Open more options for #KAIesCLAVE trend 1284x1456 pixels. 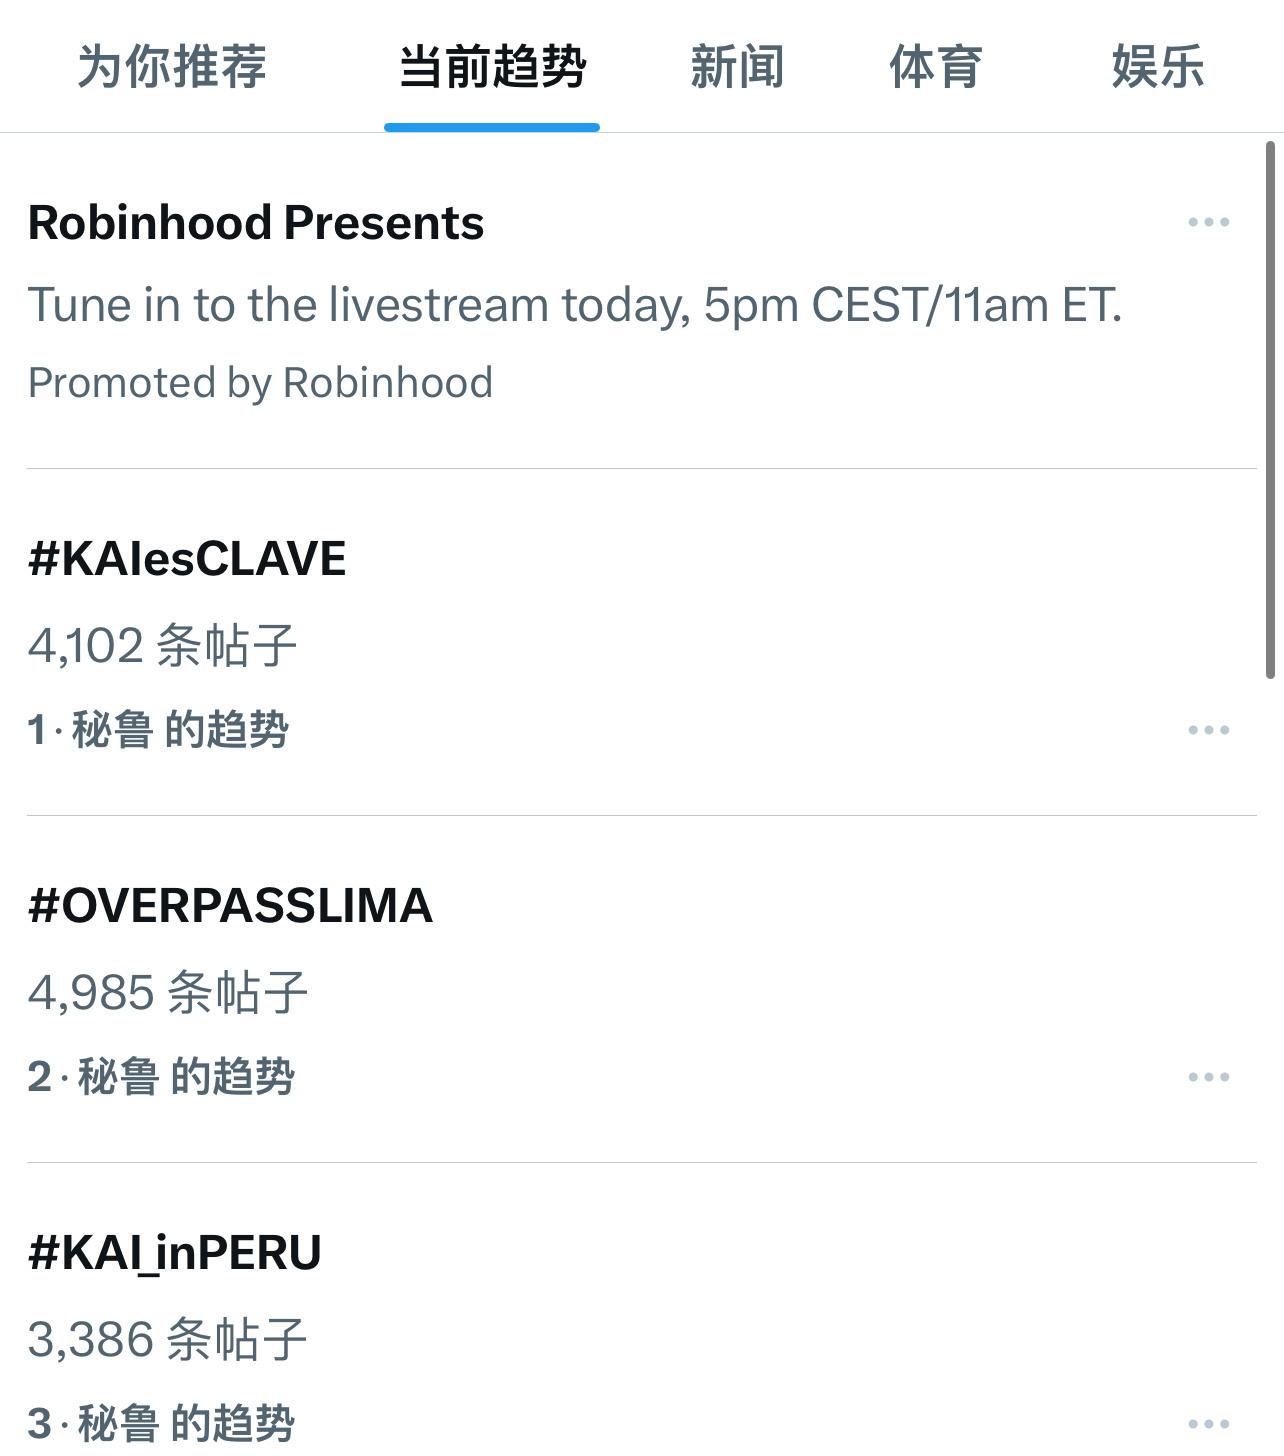(1208, 730)
